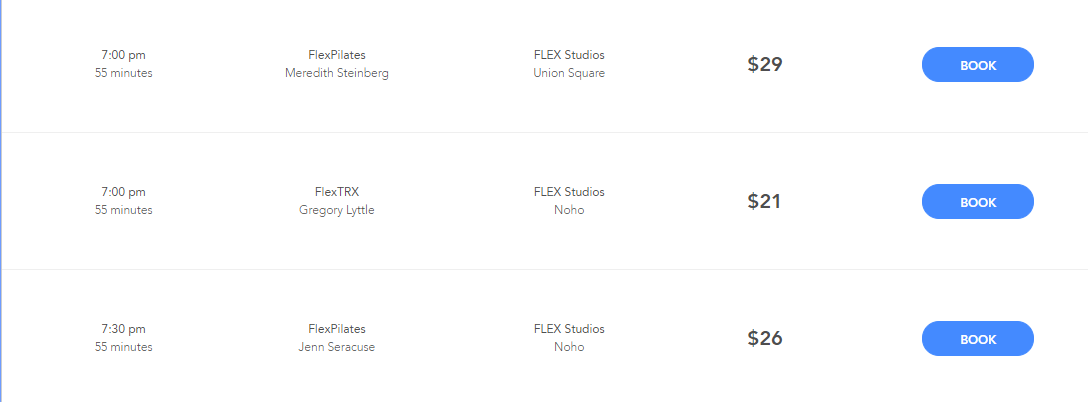
Task: Book the 7:30 pm class with Jenn Seracuse
Action: 977,339
